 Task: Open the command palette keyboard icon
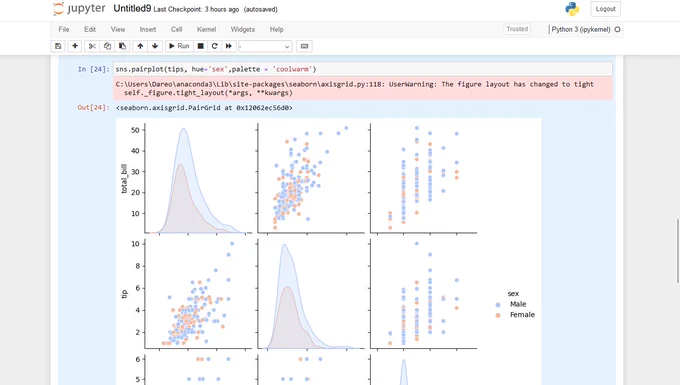[304, 46]
